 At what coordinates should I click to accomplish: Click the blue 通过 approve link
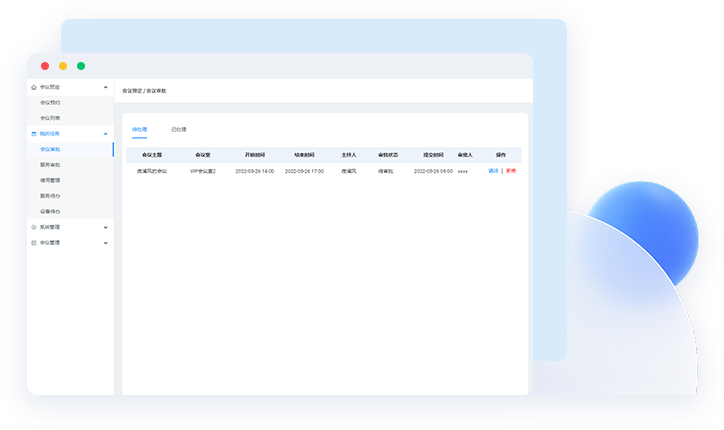pos(493,171)
